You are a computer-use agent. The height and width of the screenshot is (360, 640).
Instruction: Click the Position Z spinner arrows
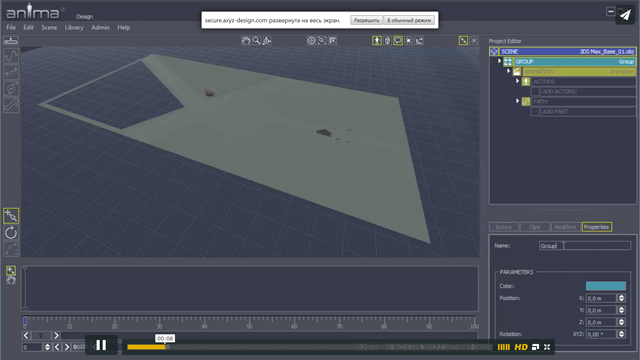point(621,322)
